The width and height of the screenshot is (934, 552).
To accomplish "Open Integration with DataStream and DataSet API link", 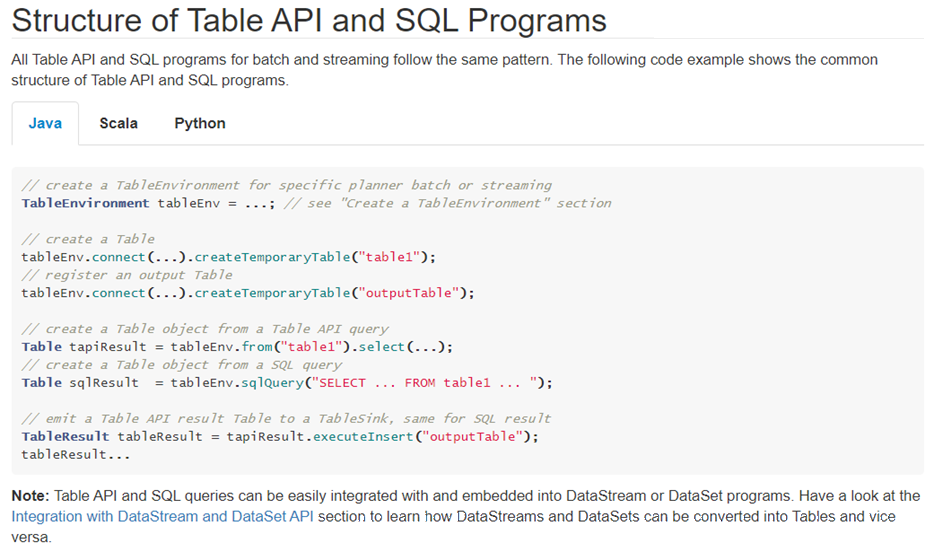I will (x=162, y=516).
